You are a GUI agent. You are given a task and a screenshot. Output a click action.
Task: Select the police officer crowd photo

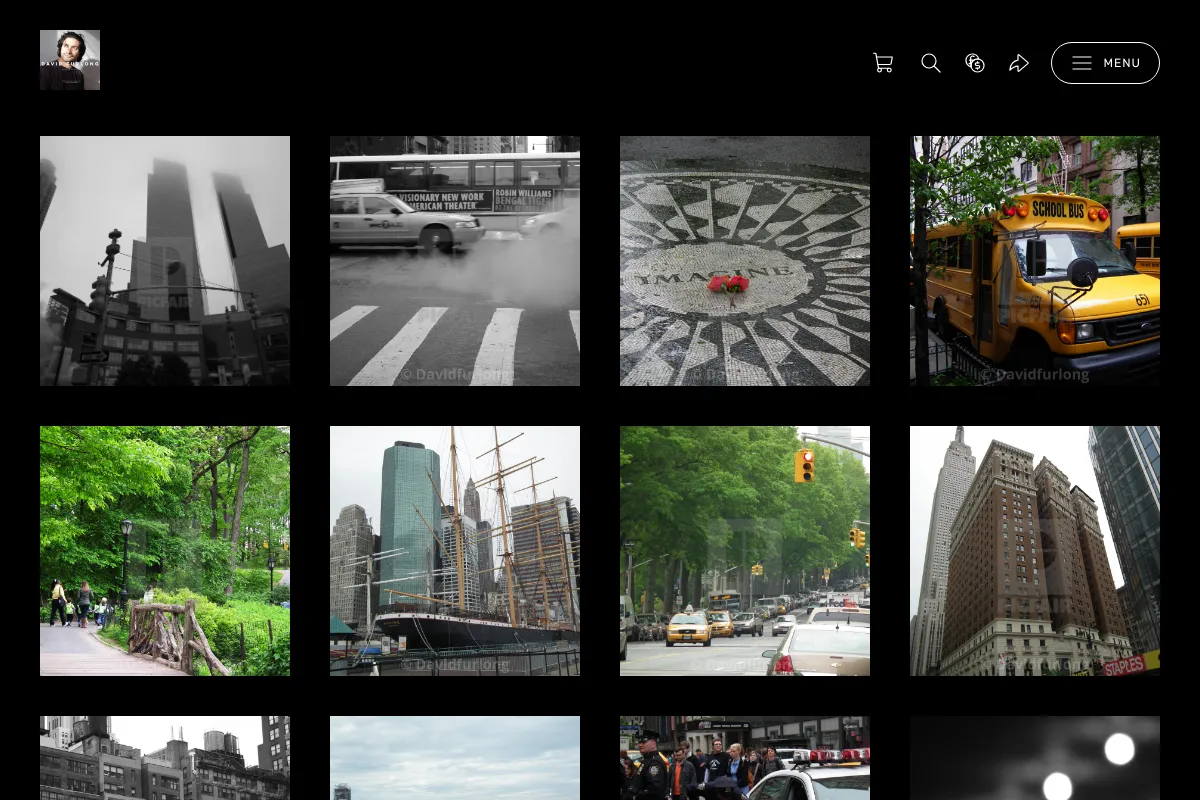point(745,758)
